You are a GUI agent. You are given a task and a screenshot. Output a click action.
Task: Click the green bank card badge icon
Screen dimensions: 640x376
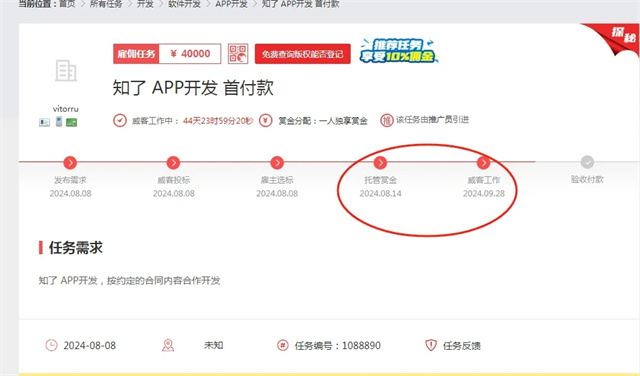[x=71, y=122]
